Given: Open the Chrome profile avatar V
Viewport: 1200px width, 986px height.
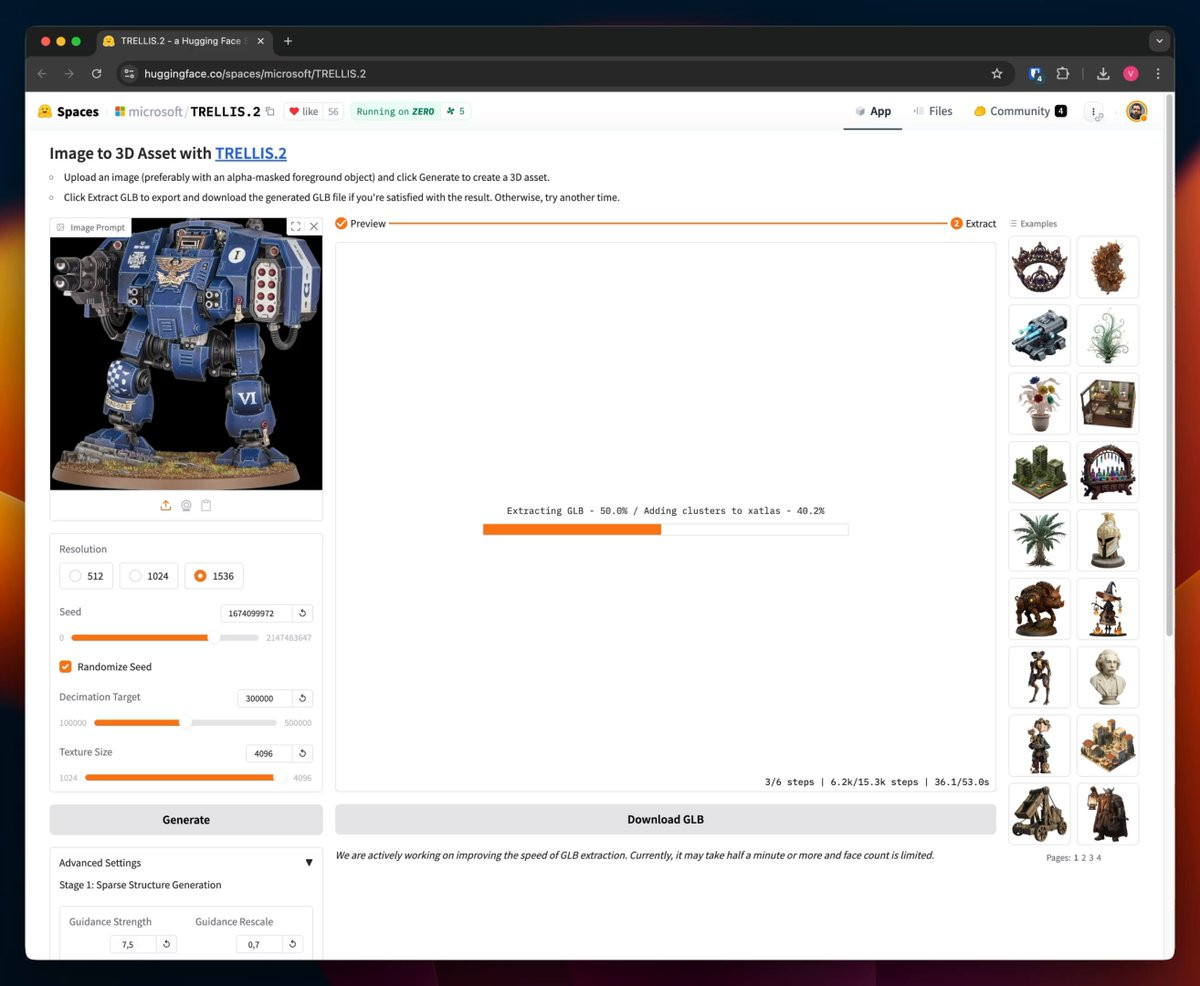Looking at the screenshot, I should [x=1131, y=73].
